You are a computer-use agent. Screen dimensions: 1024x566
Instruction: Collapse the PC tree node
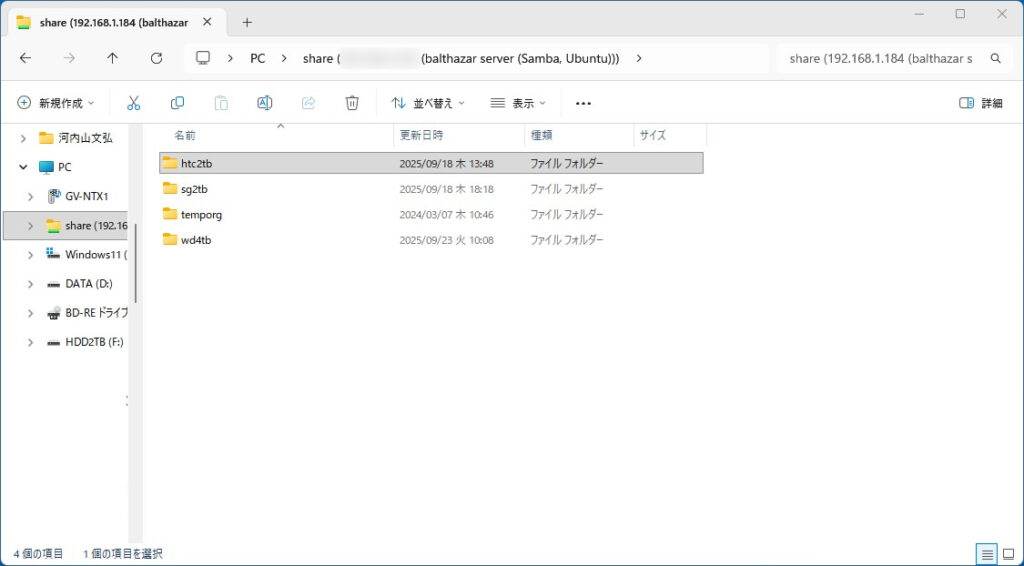23,167
